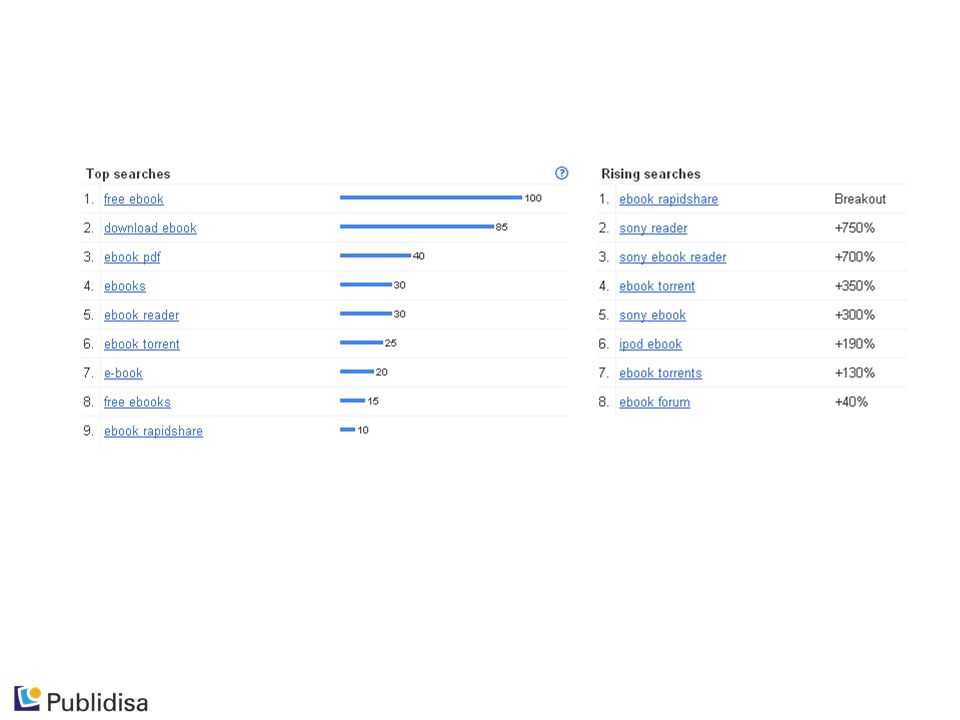Follow the "ebook reader" link

(x=141, y=315)
